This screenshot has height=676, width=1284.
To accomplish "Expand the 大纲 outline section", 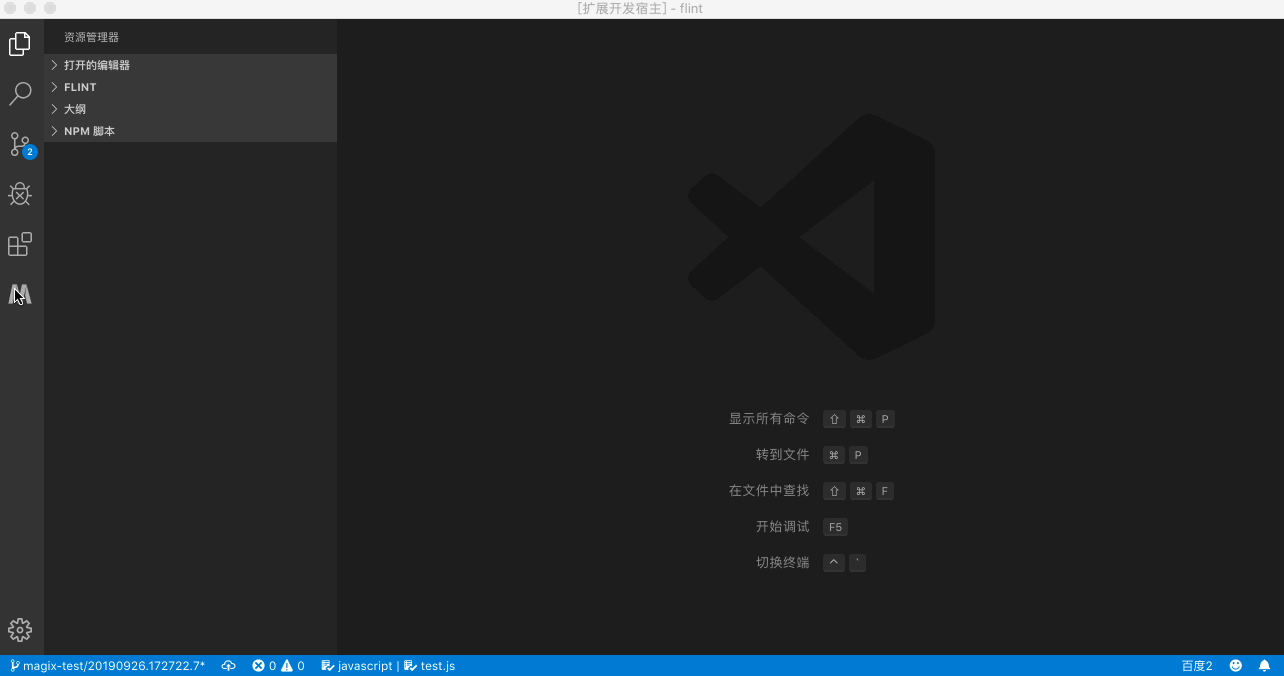I will [190, 109].
